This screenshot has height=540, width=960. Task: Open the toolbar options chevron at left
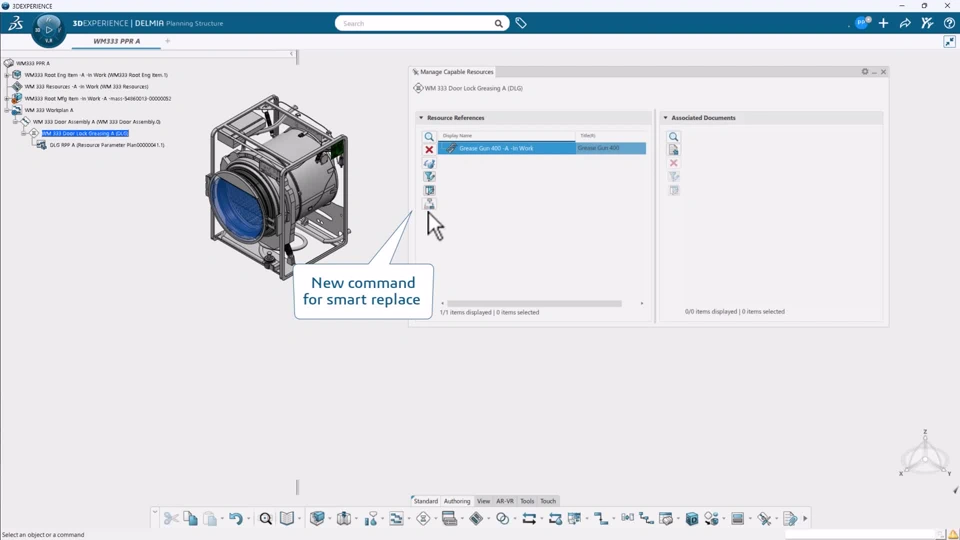155,511
